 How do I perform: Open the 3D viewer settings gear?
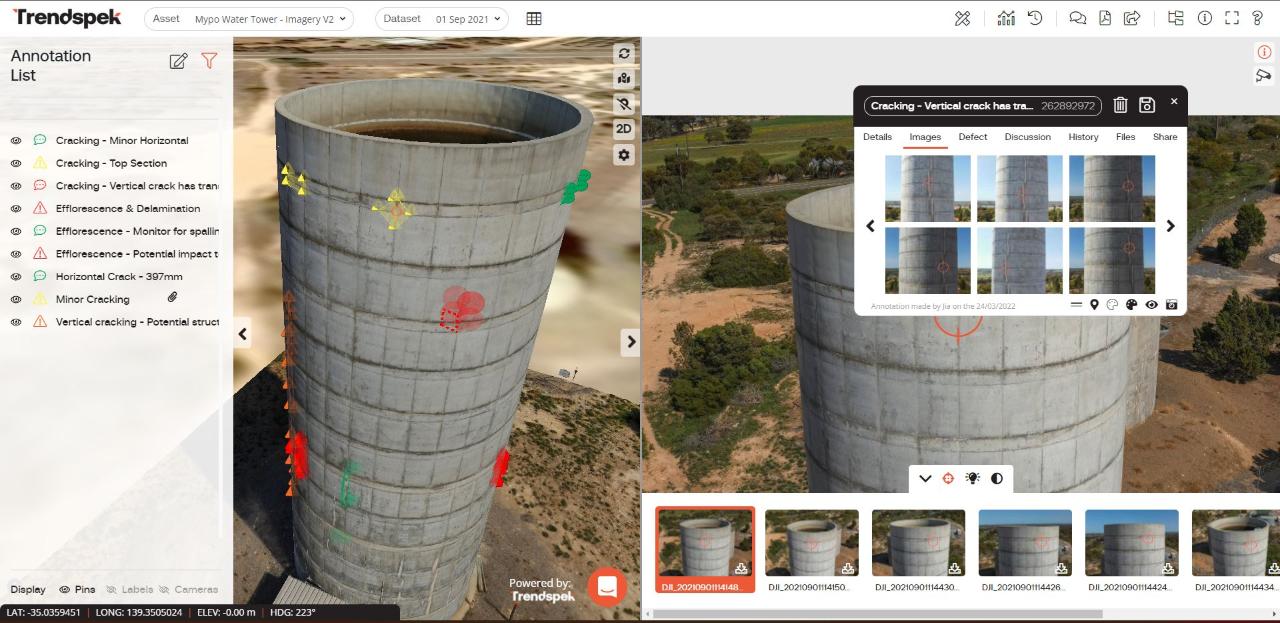[x=624, y=155]
